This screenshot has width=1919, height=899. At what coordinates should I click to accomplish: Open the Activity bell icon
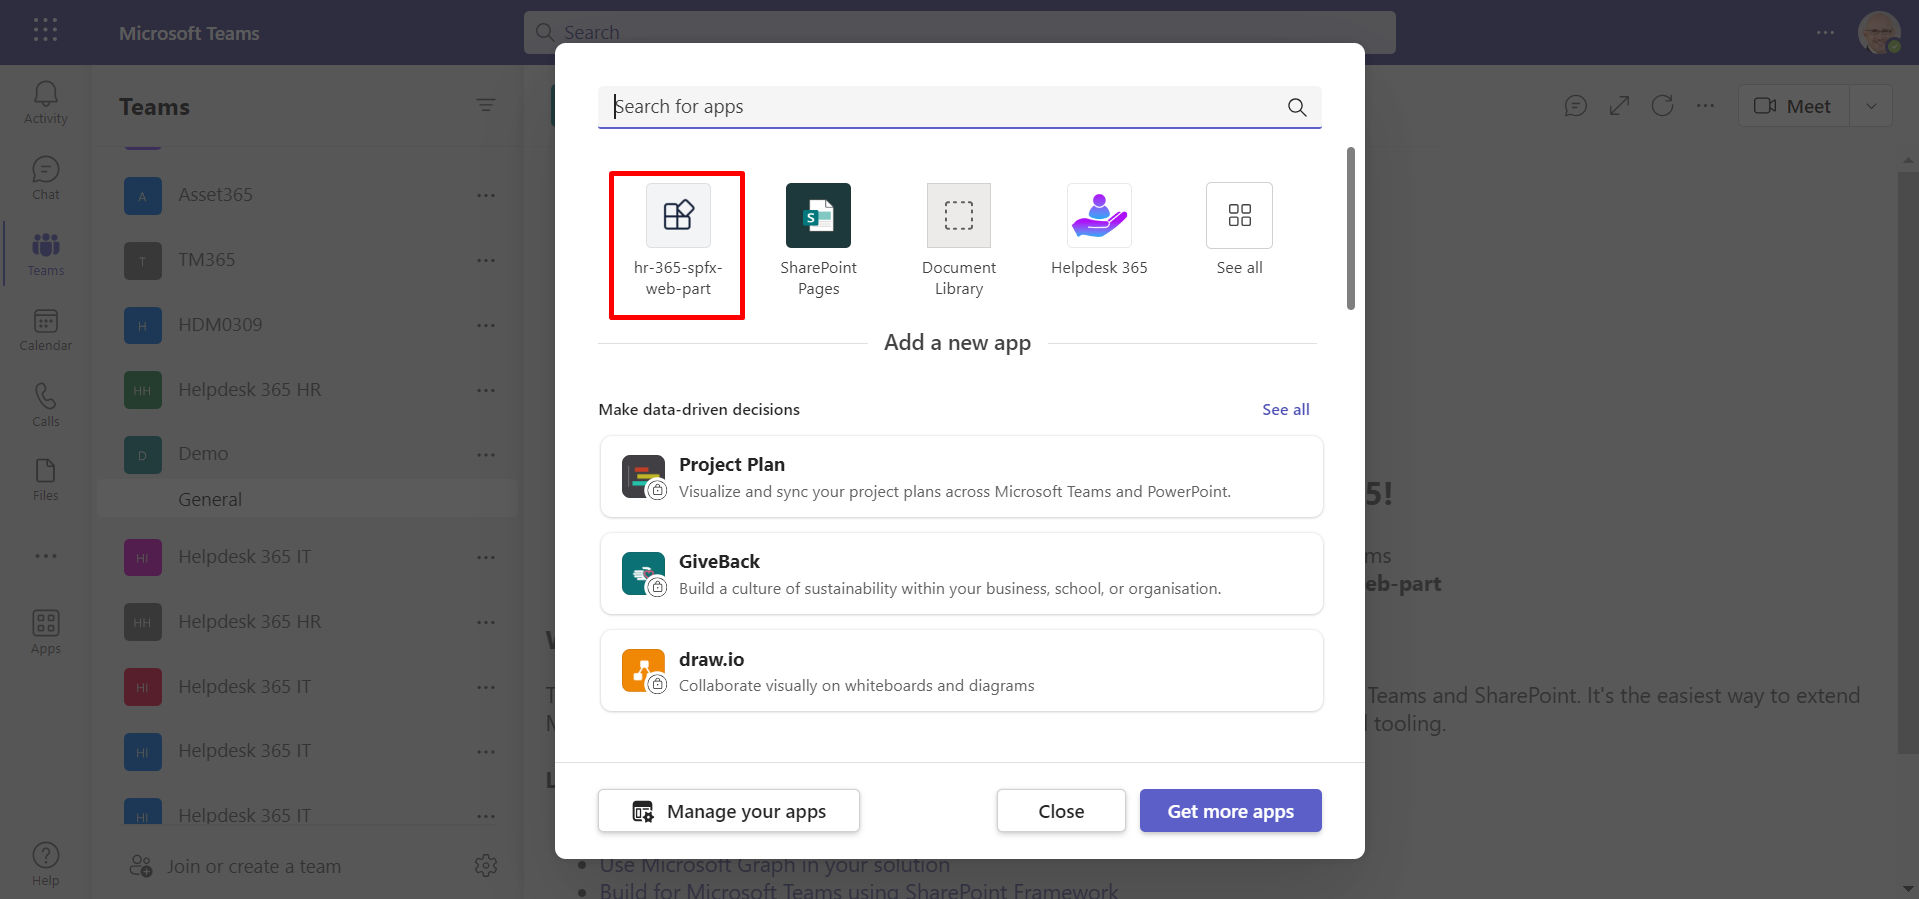(x=46, y=103)
